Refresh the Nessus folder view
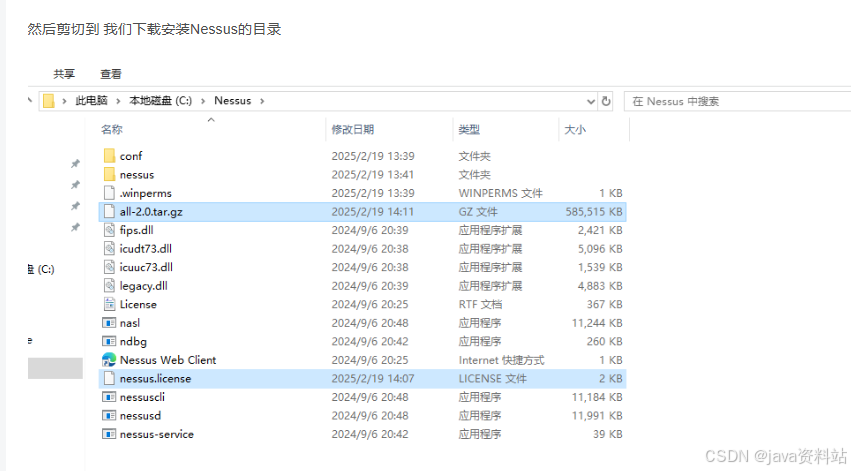 (606, 101)
